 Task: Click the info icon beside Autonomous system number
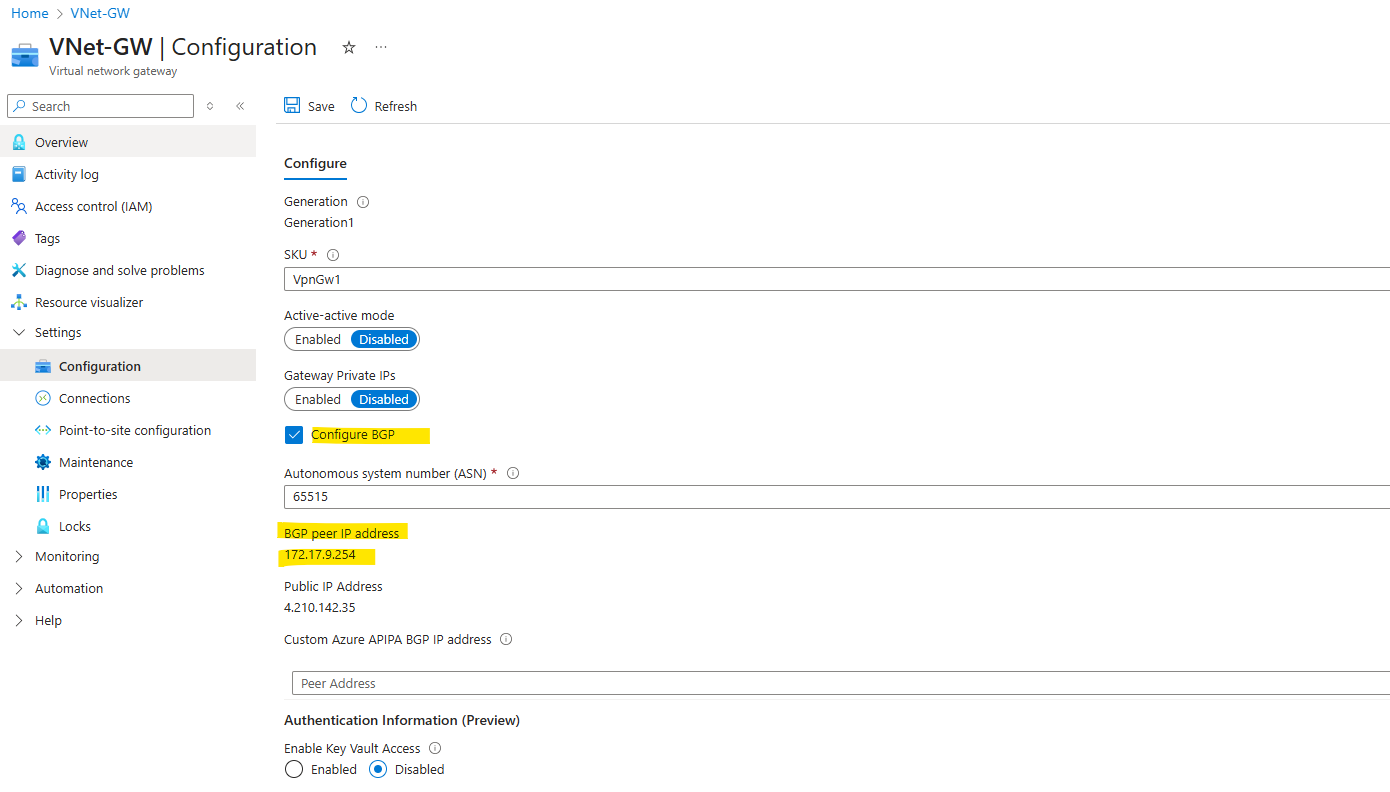click(x=513, y=473)
